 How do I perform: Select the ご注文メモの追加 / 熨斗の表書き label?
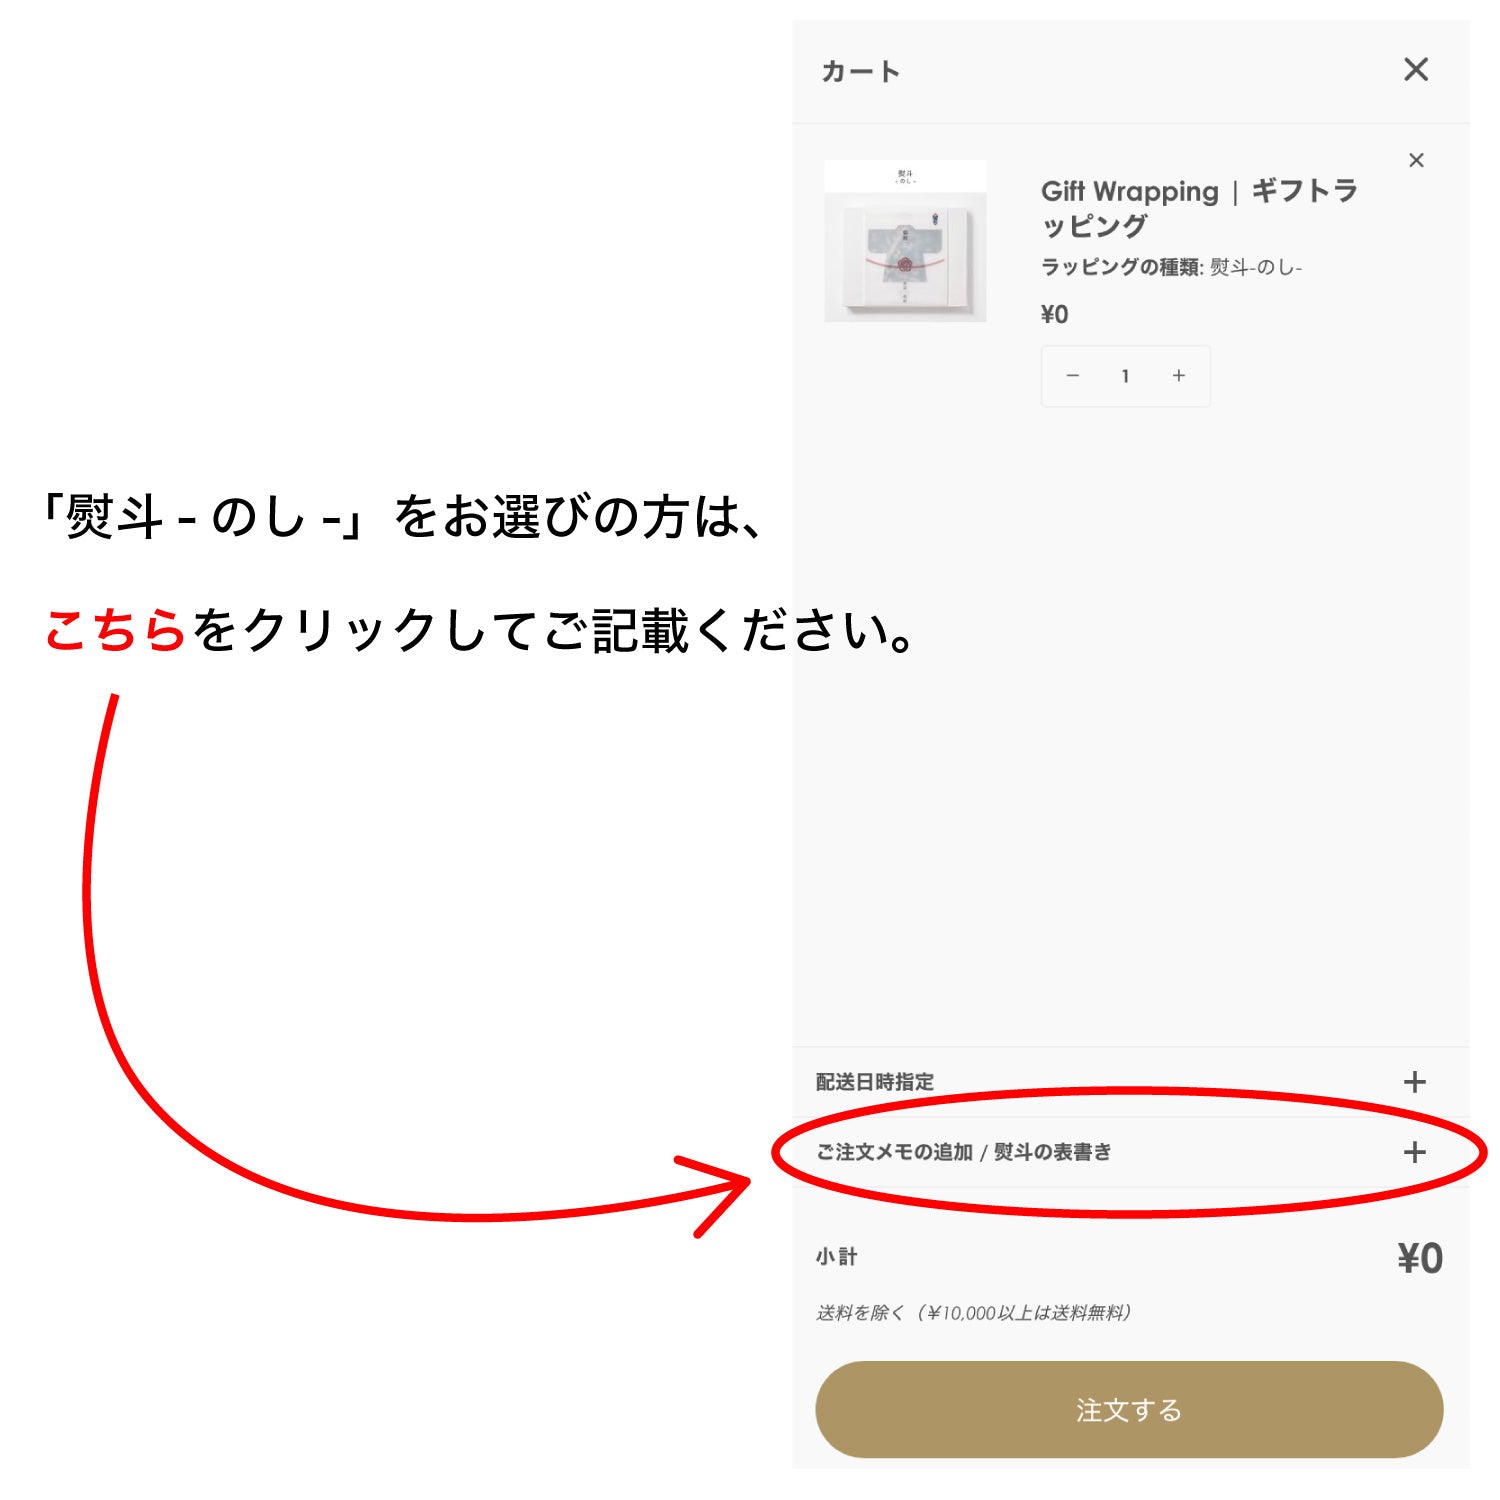(964, 1152)
